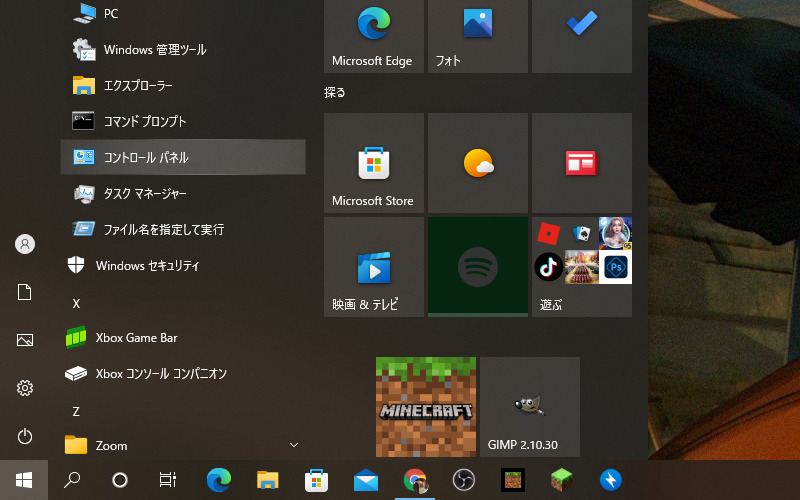
Task: Open the To Do checkmark tile
Action: [582, 36]
